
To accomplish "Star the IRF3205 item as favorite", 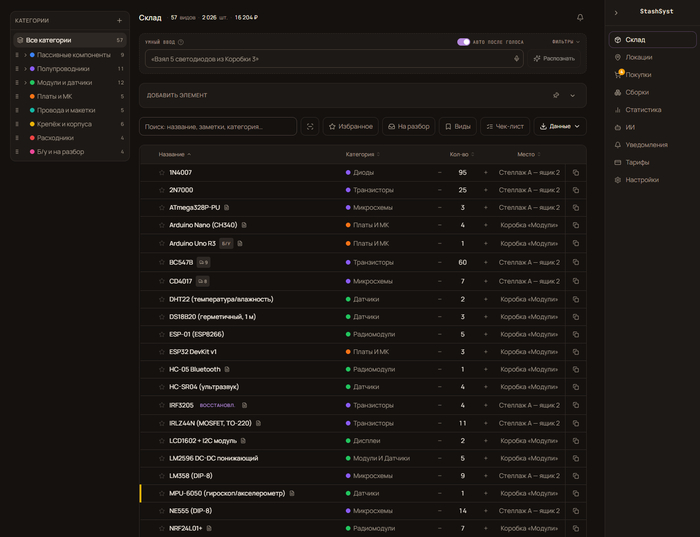I will (x=162, y=405).
